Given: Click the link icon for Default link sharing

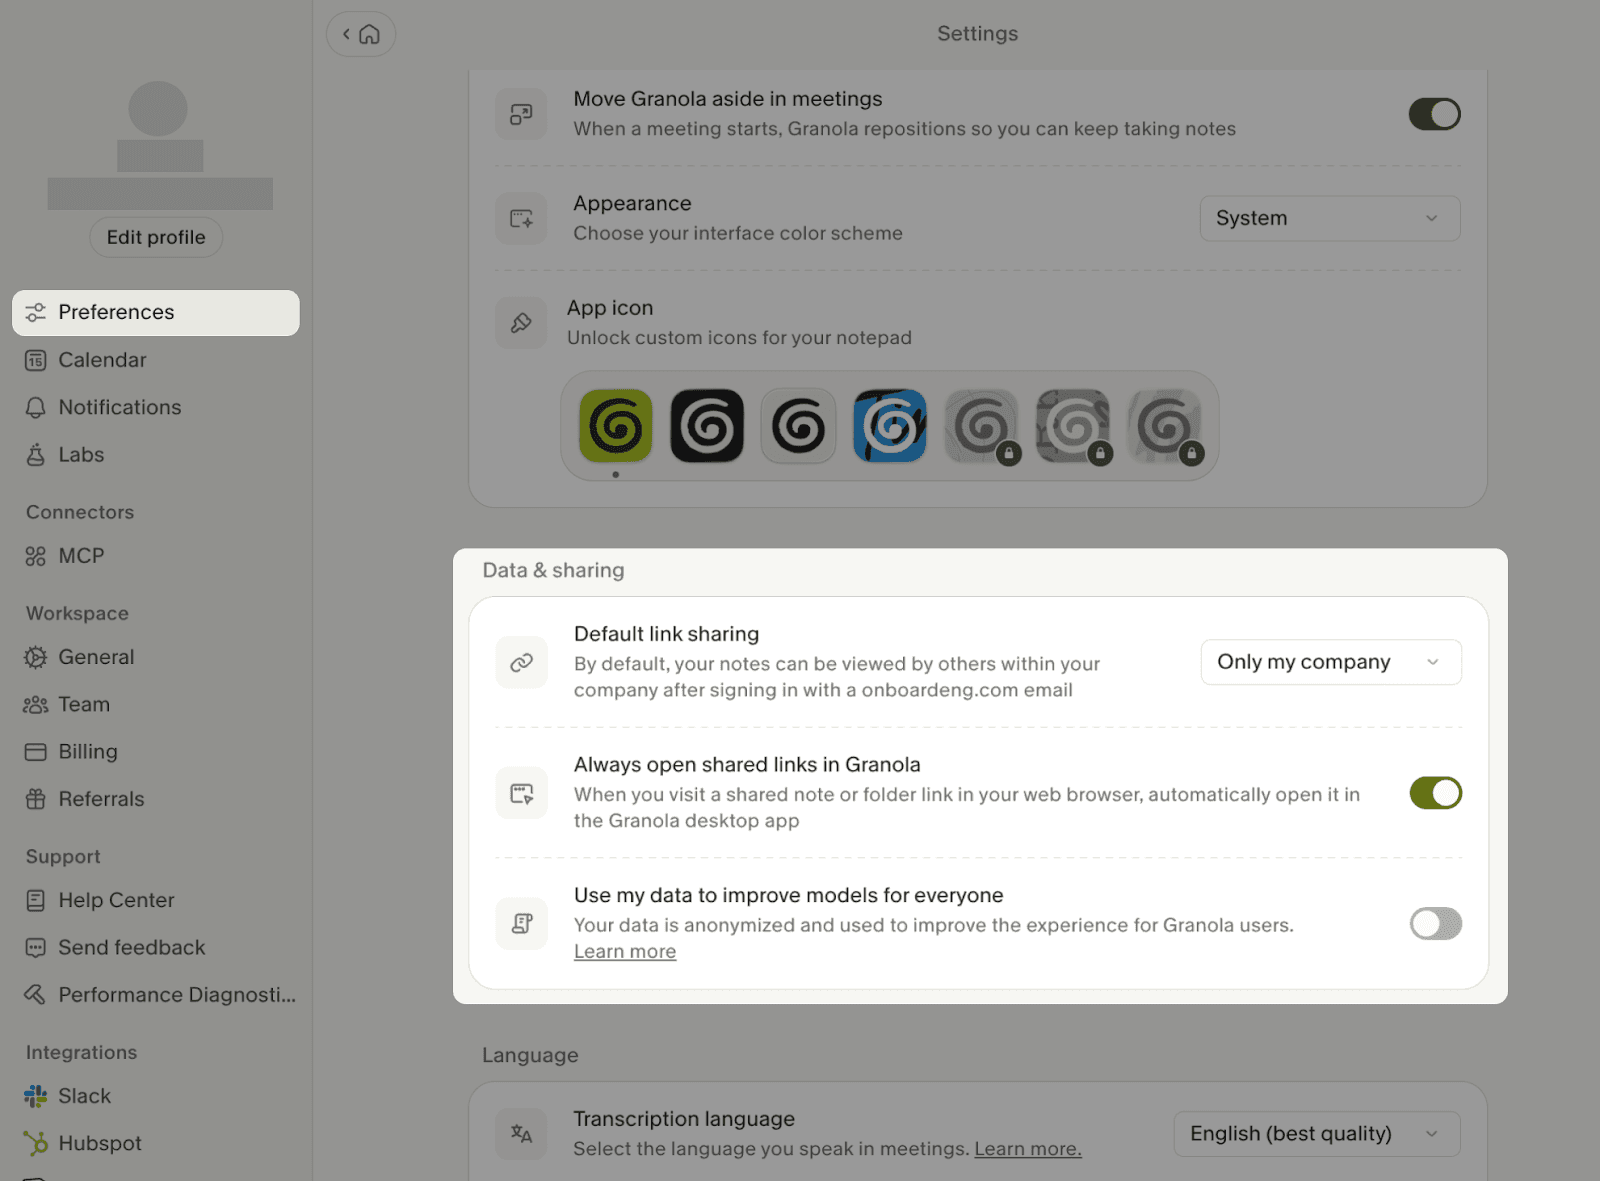Looking at the screenshot, I should tap(522, 662).
